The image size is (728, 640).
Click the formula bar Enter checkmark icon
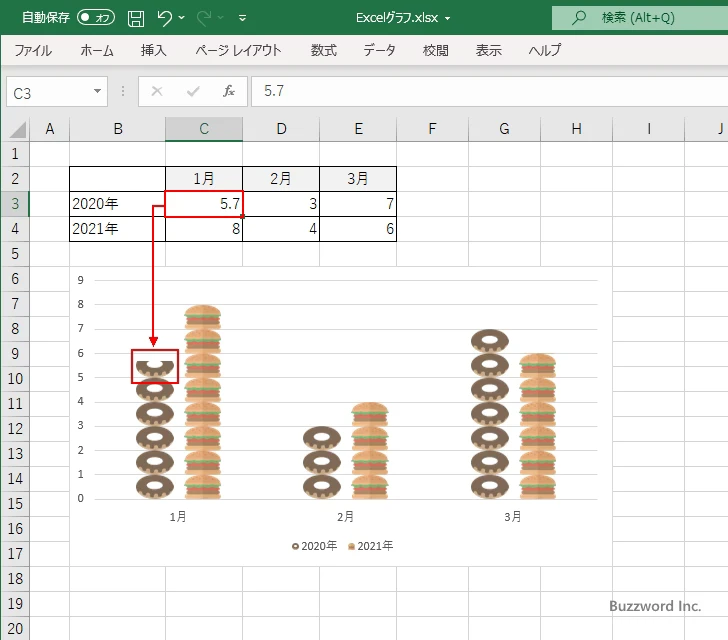pos(193,91)
